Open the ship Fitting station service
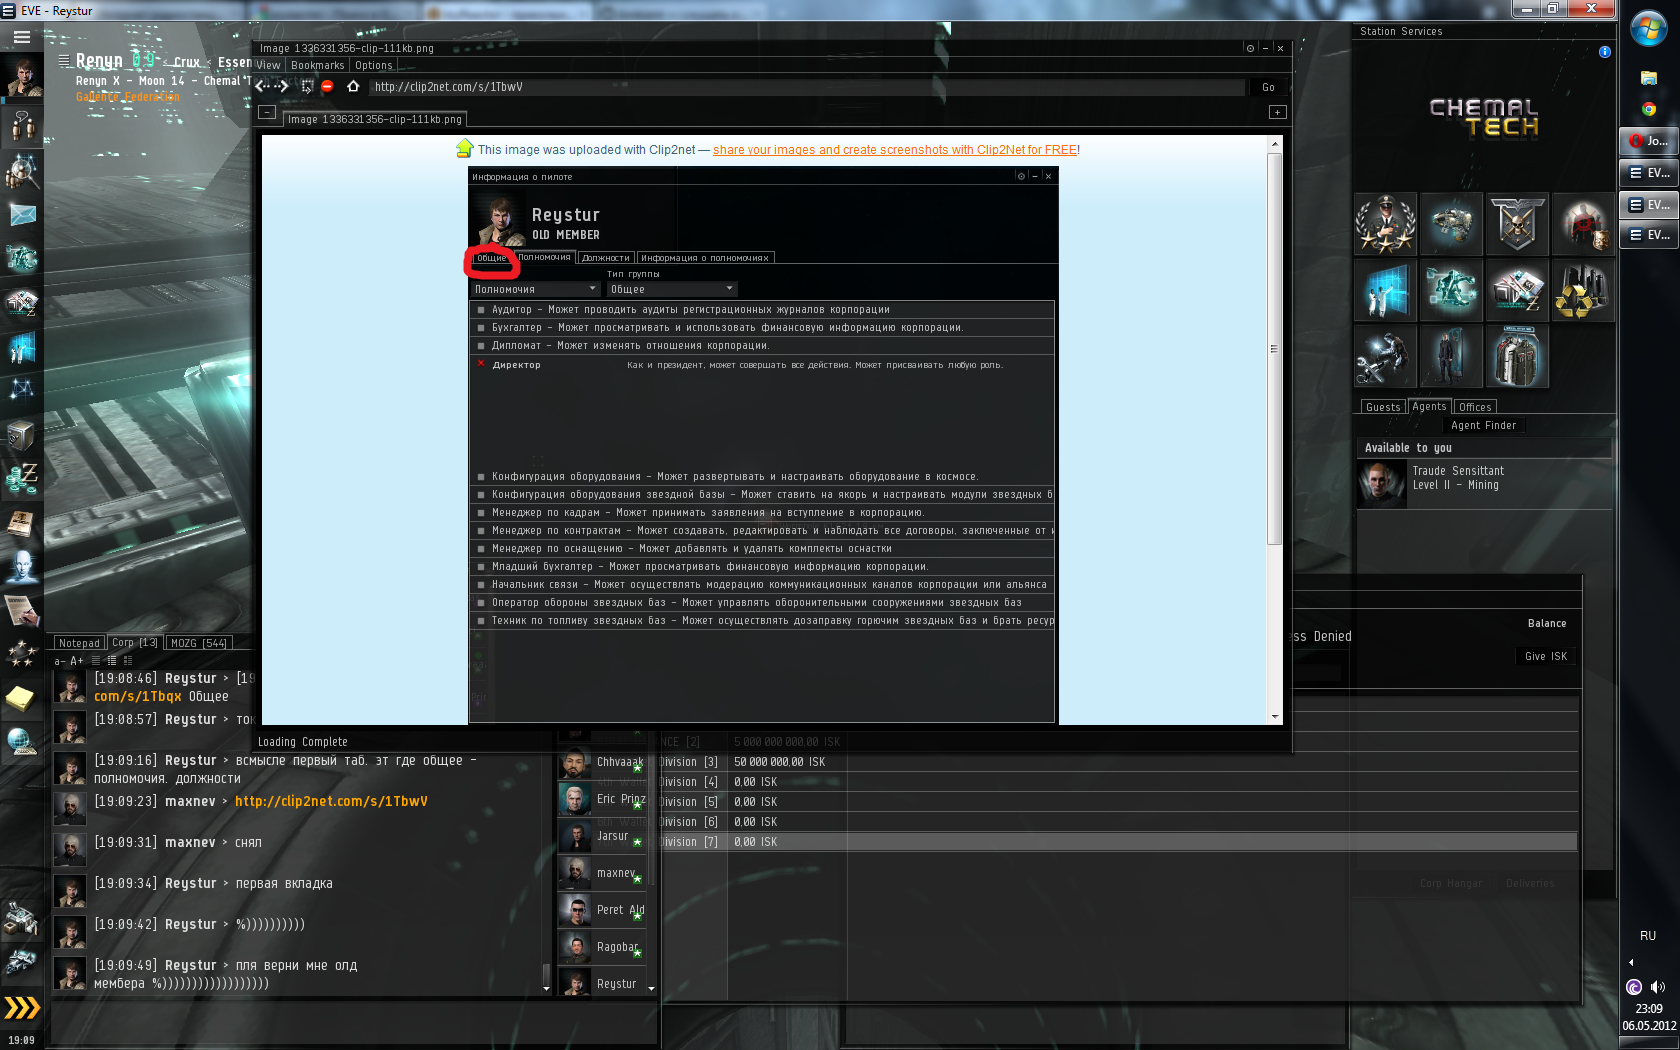 (1451, 224)
